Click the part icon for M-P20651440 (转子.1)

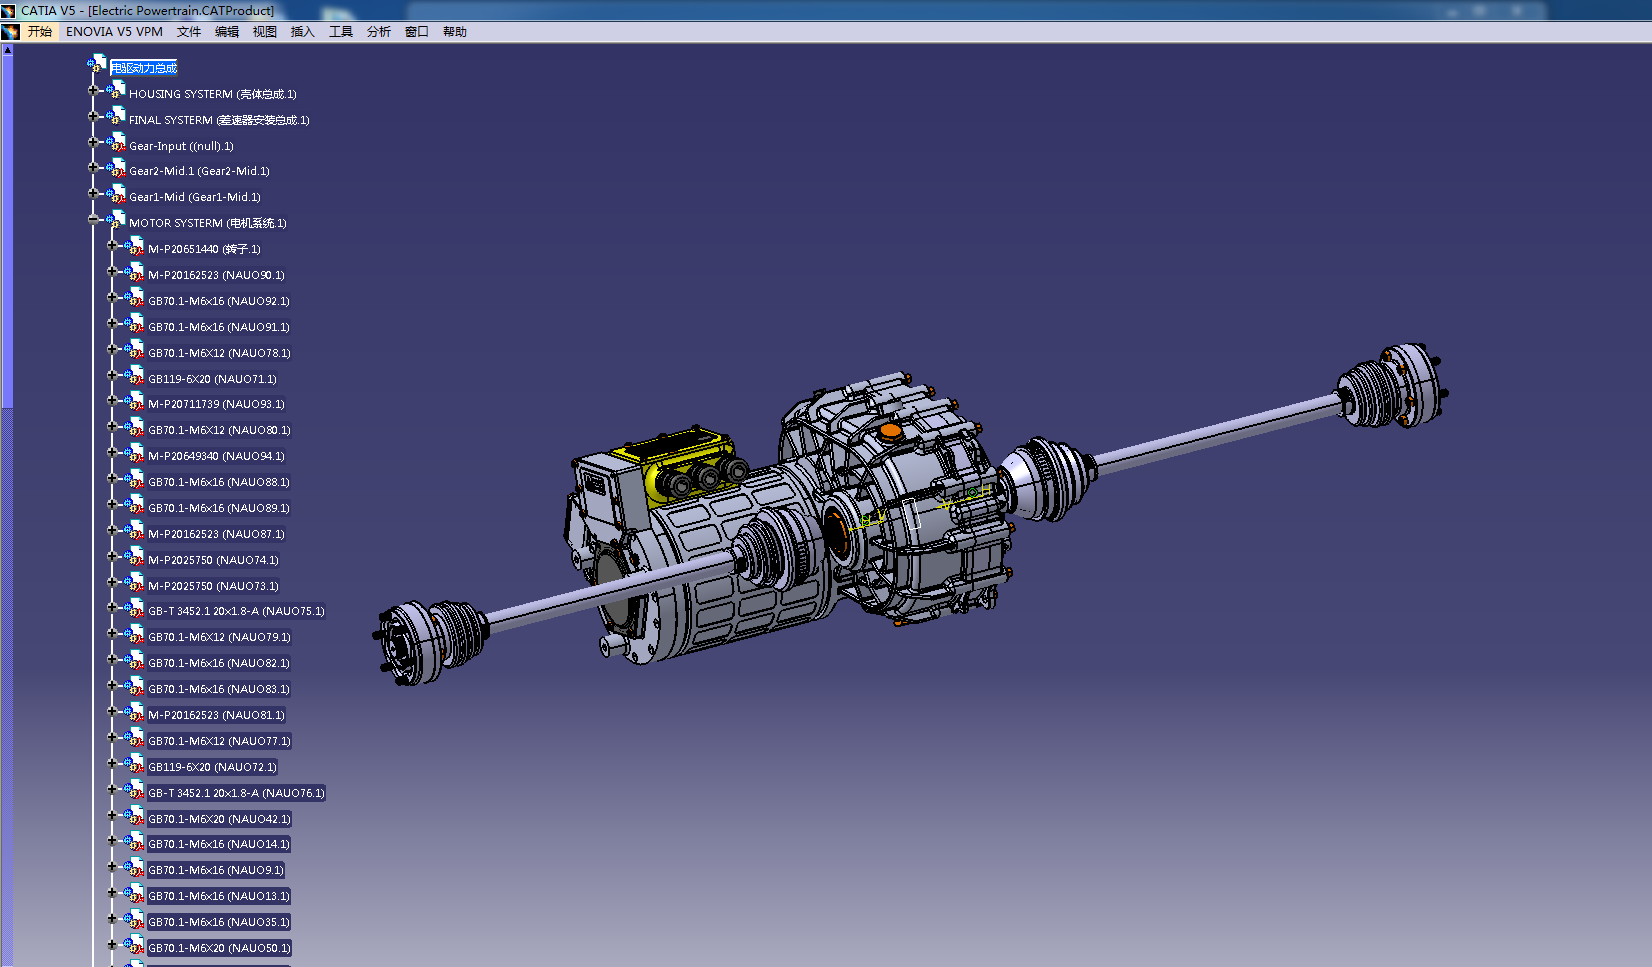tap(134, 246)
